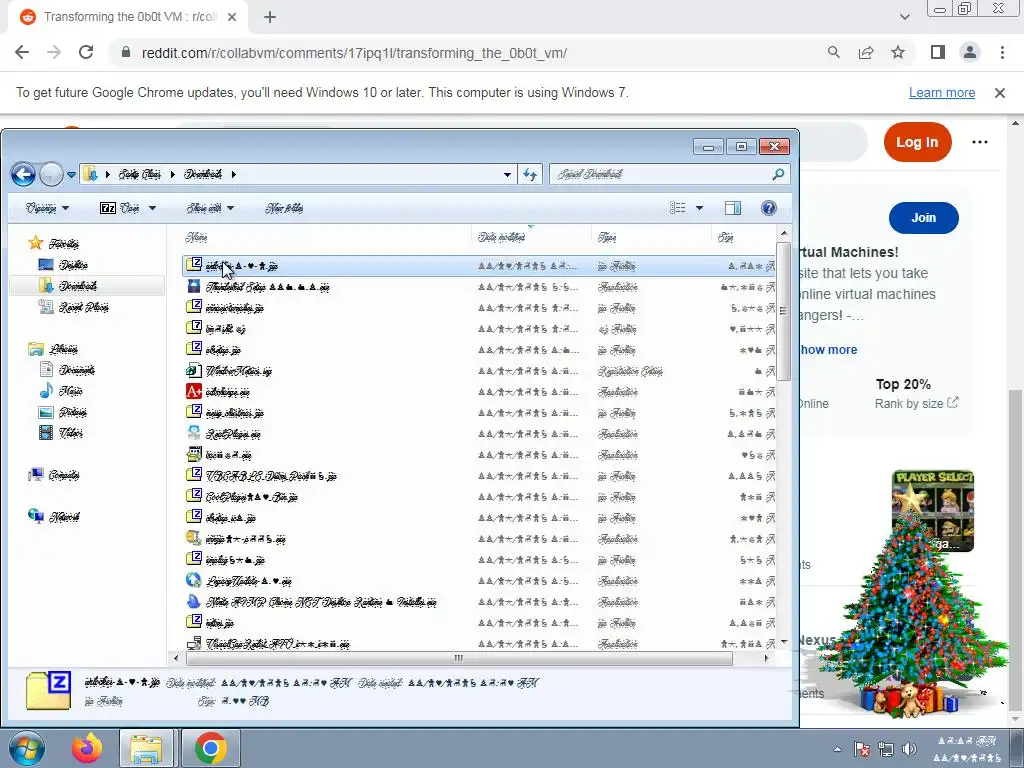Image resolution: width=1024 pixels, height=768 pixels.
Task: Open the Documents library
Action: point(67,370)
